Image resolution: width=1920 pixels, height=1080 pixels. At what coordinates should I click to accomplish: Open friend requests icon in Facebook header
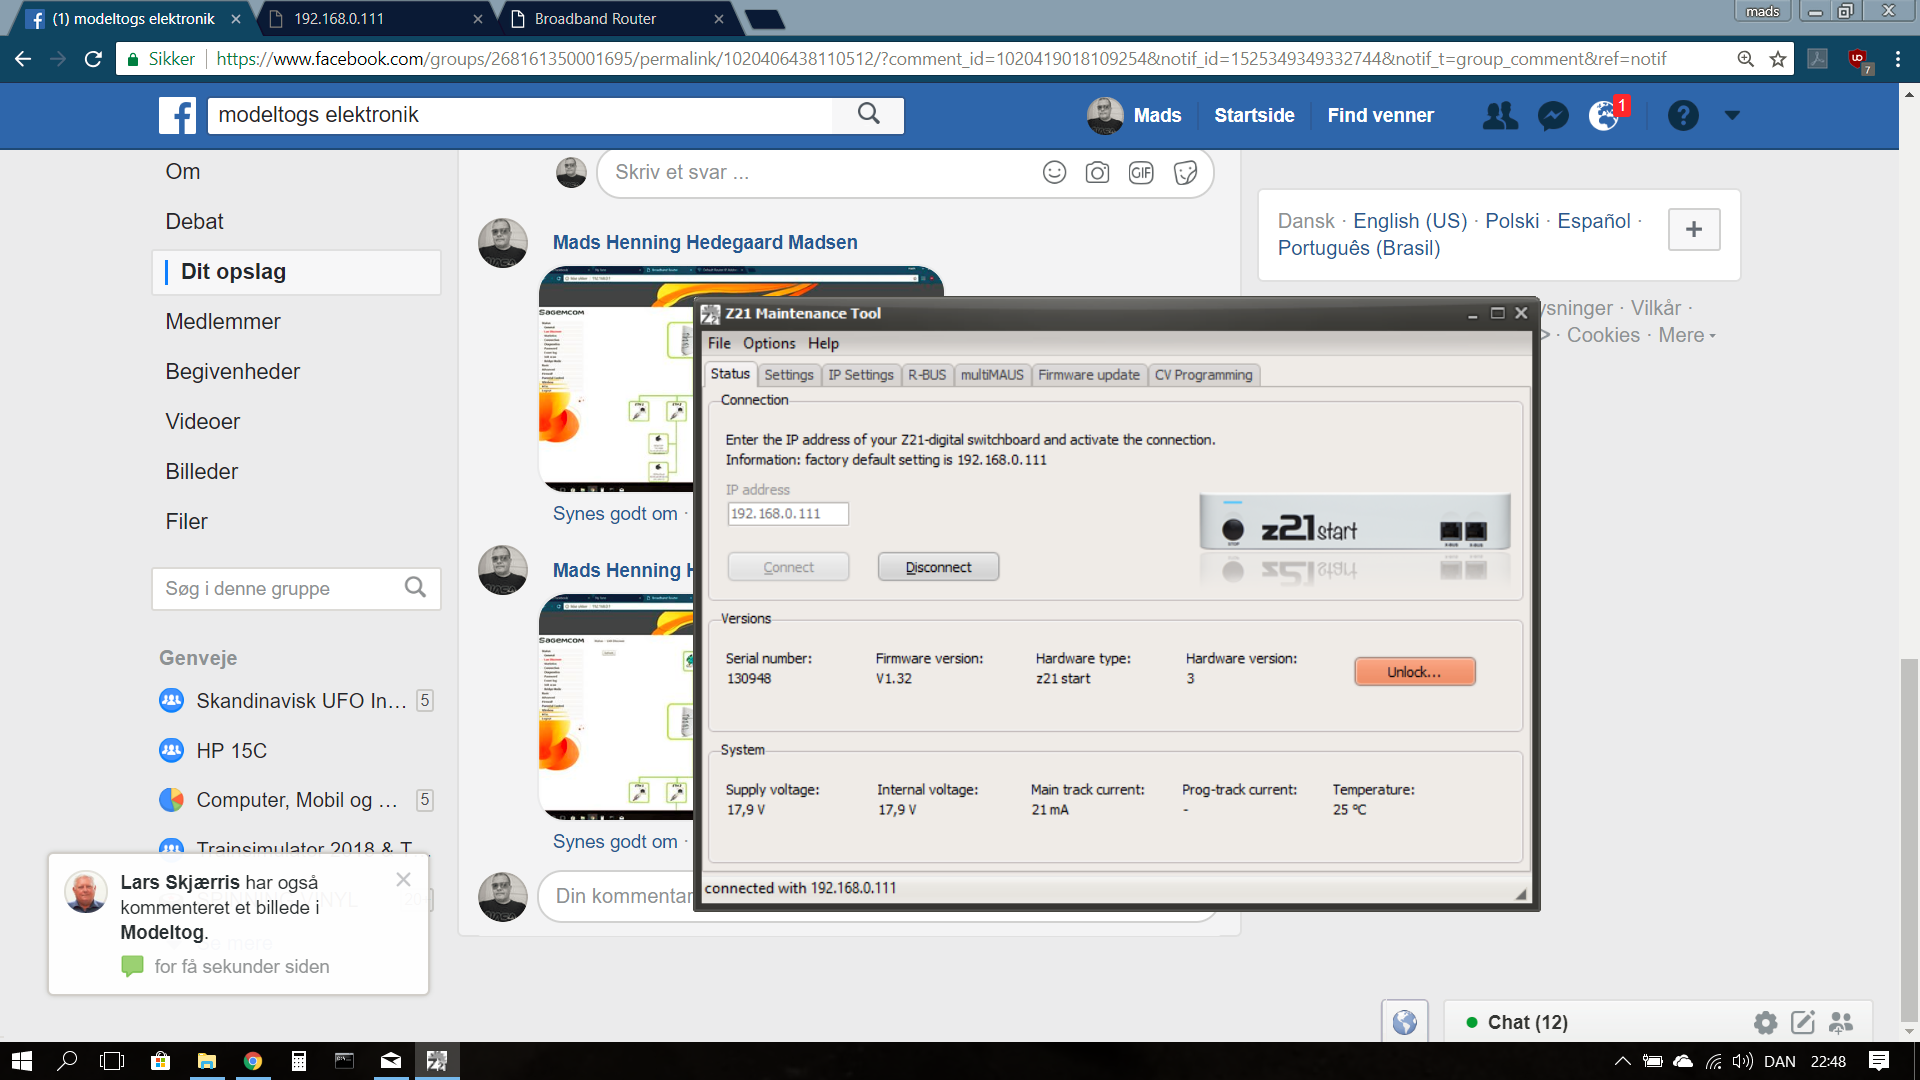1500,116
